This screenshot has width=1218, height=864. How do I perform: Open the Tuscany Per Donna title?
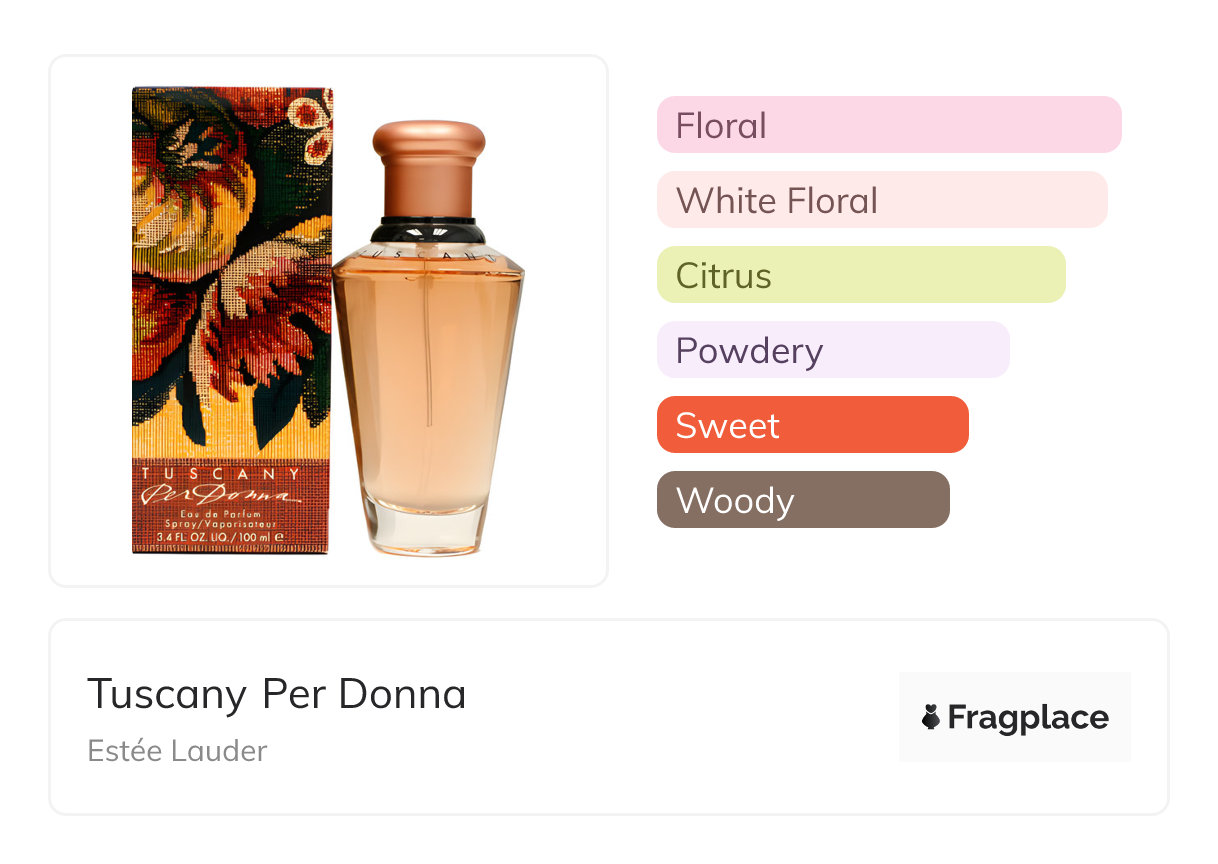coord(277,693)
